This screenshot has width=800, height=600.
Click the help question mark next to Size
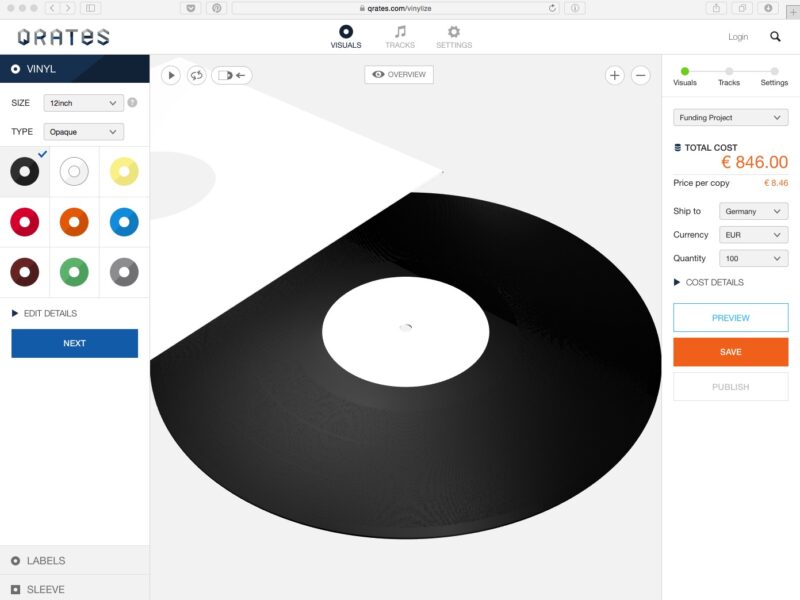click(132, 102)
